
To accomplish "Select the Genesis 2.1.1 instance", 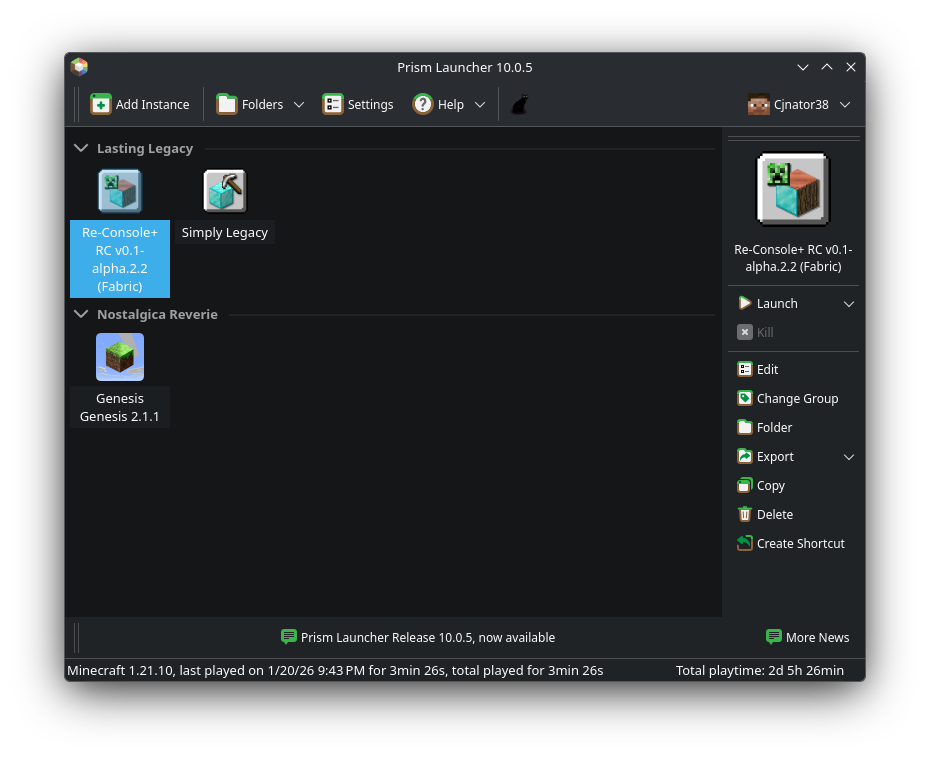I will click(x=119, y=357).
